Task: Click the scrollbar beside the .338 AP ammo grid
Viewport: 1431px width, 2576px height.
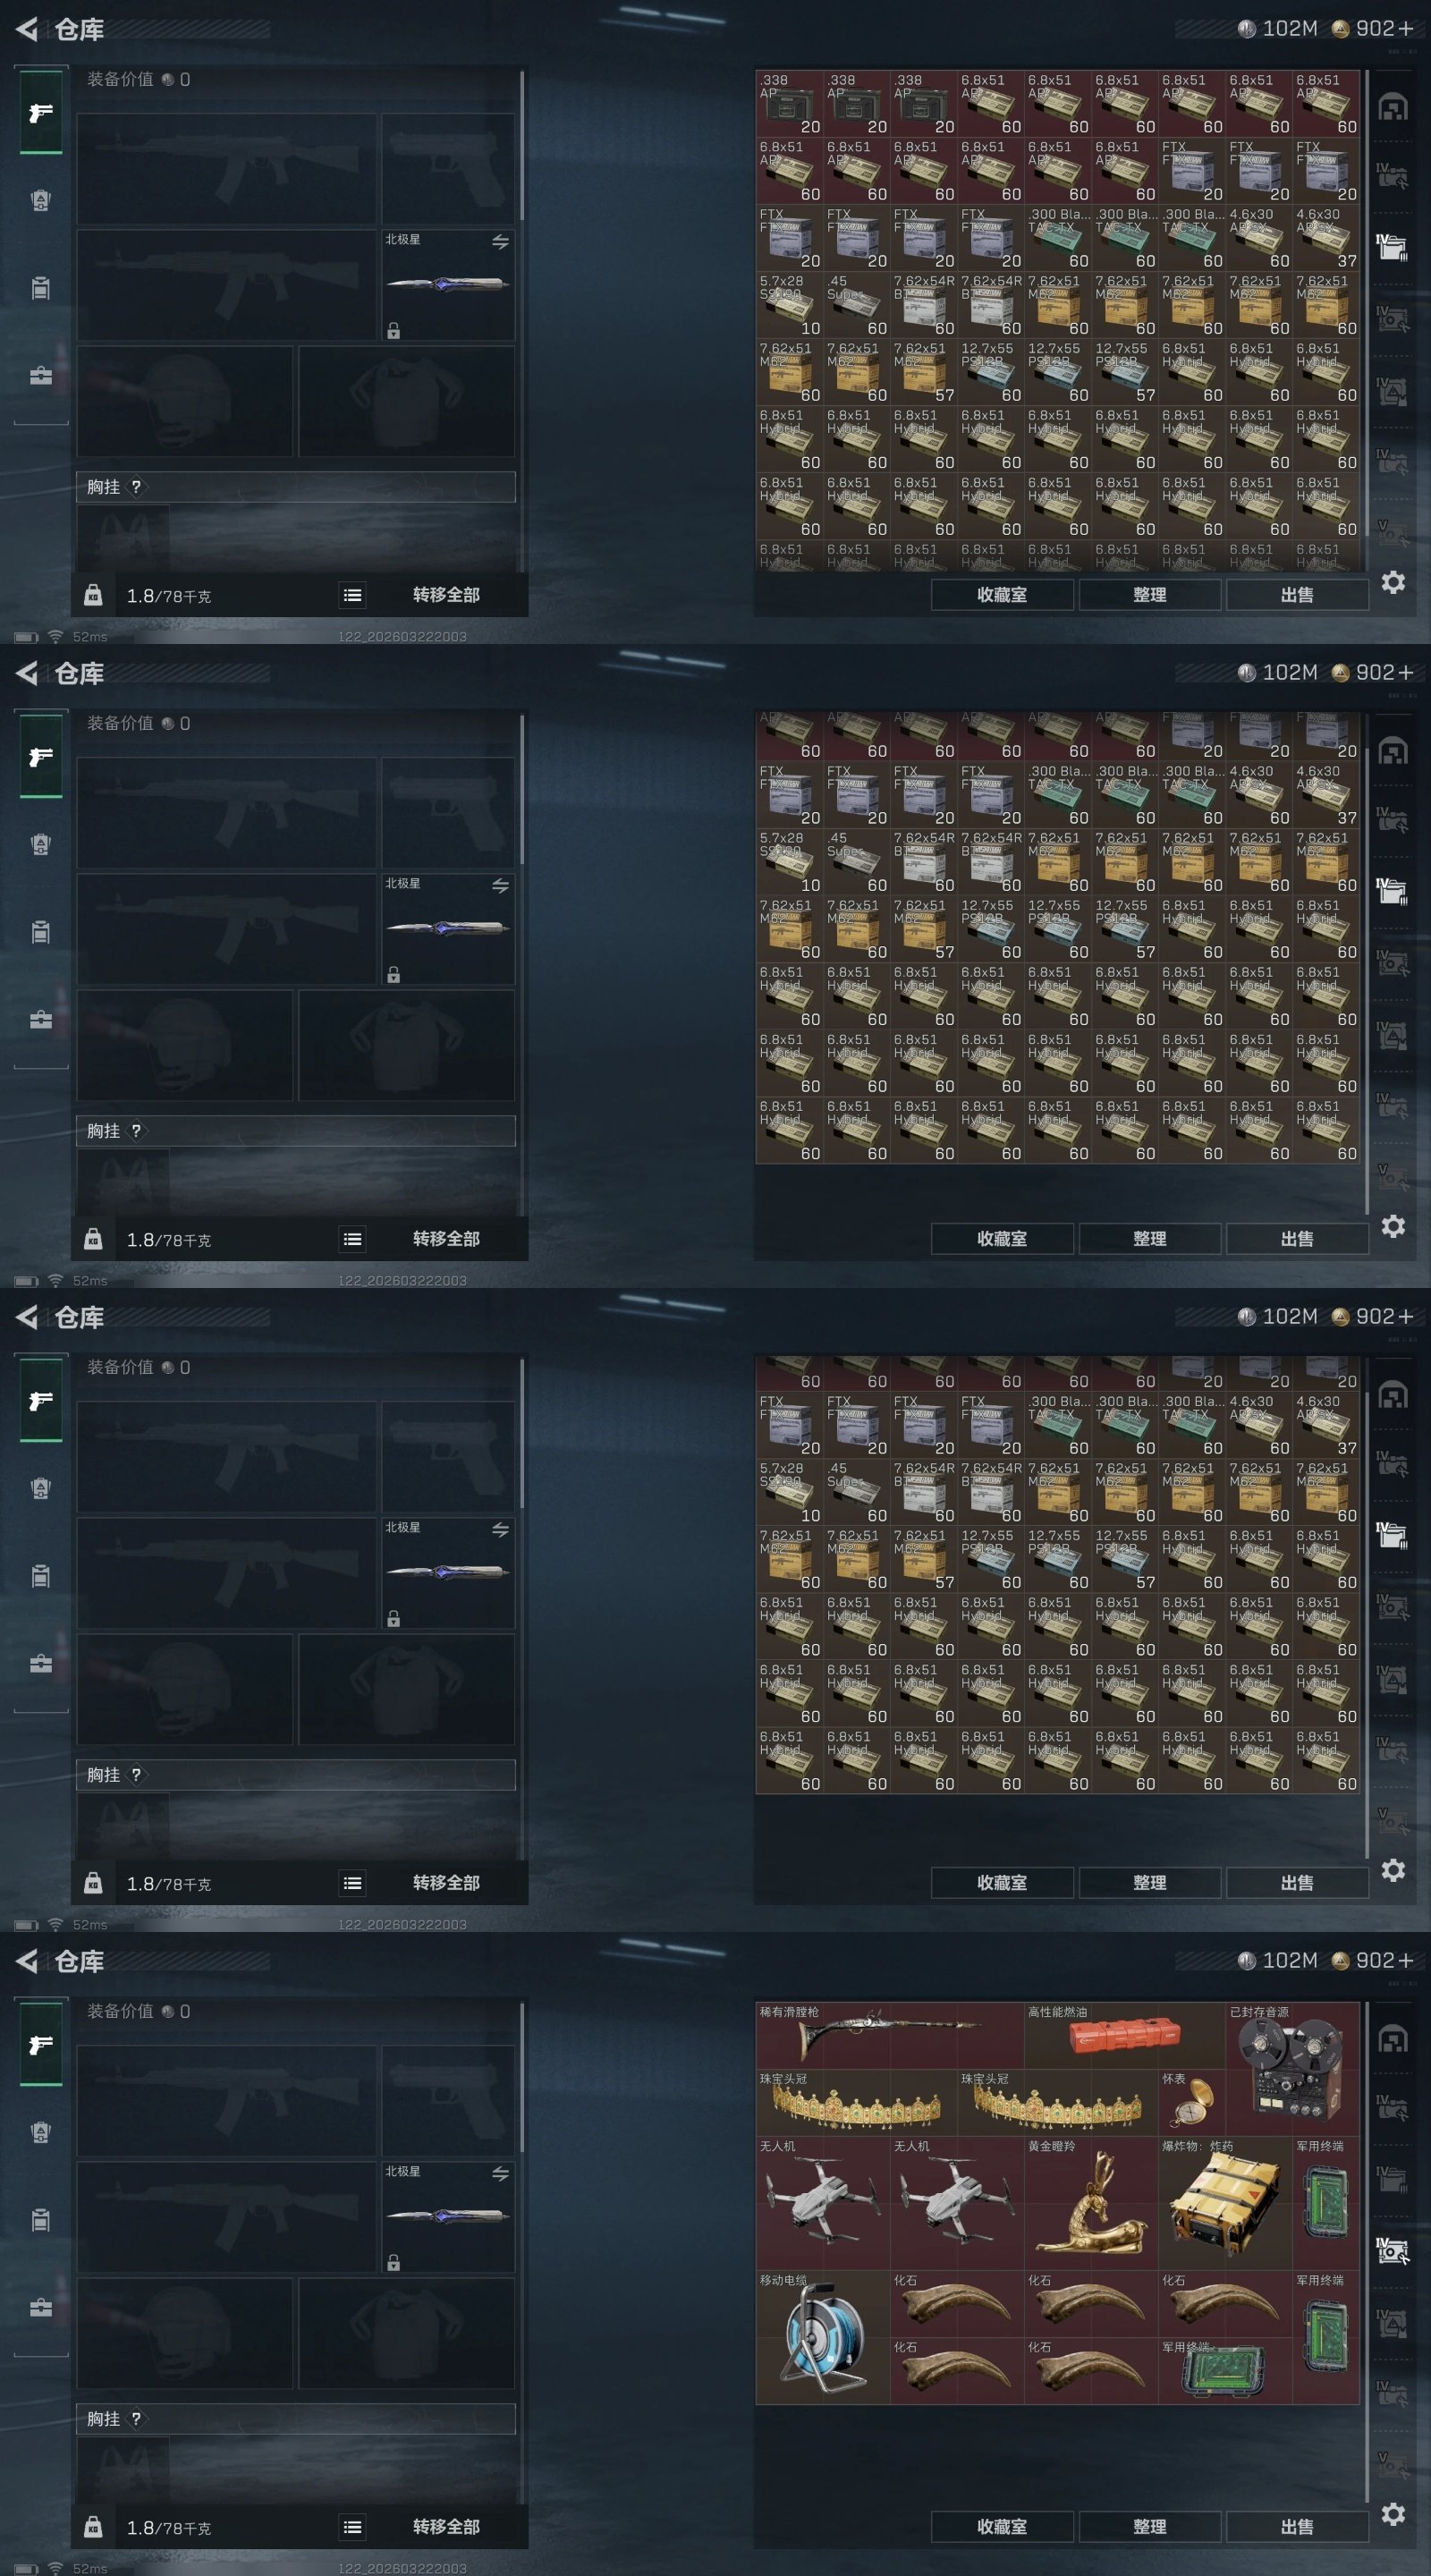Action: pyautogui.click(x=1366, y=320)
